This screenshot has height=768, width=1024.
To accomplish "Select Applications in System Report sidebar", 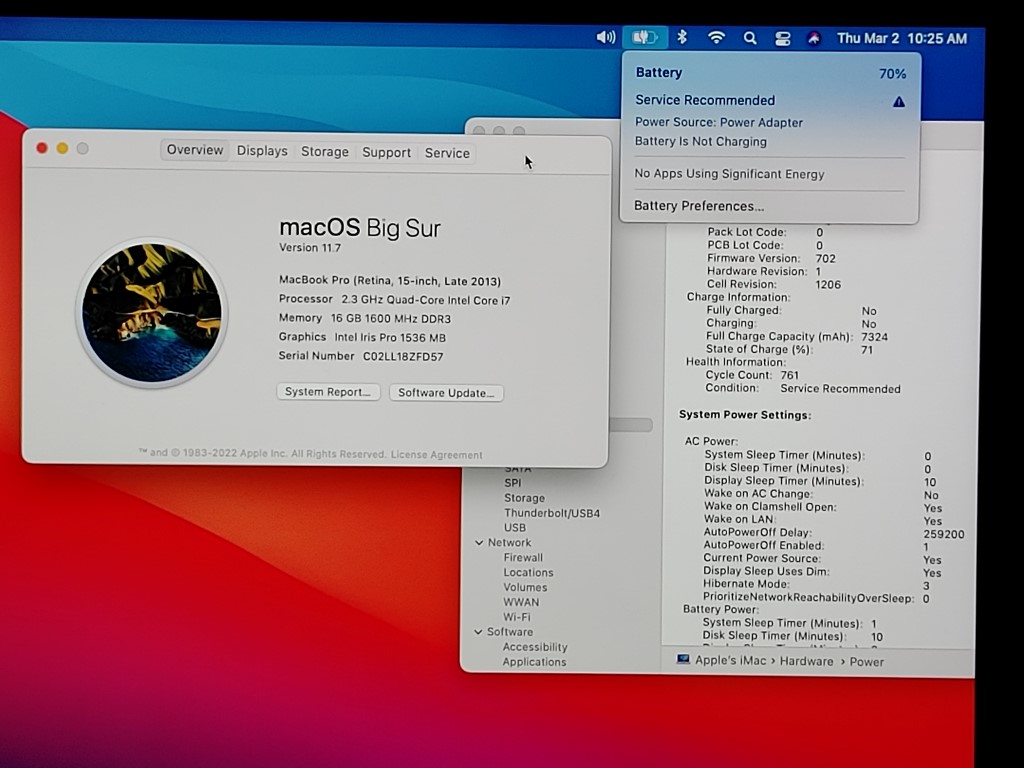I will tap(534, 662).
